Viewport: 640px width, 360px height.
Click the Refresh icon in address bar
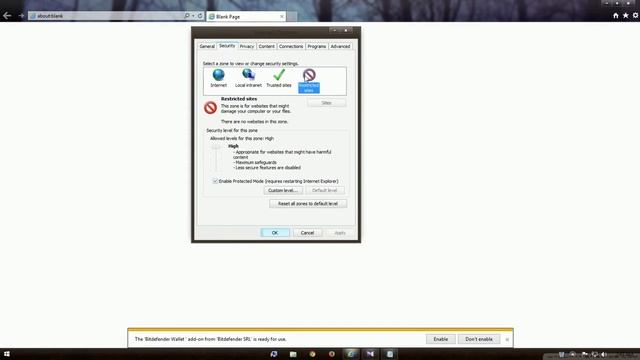200,16
